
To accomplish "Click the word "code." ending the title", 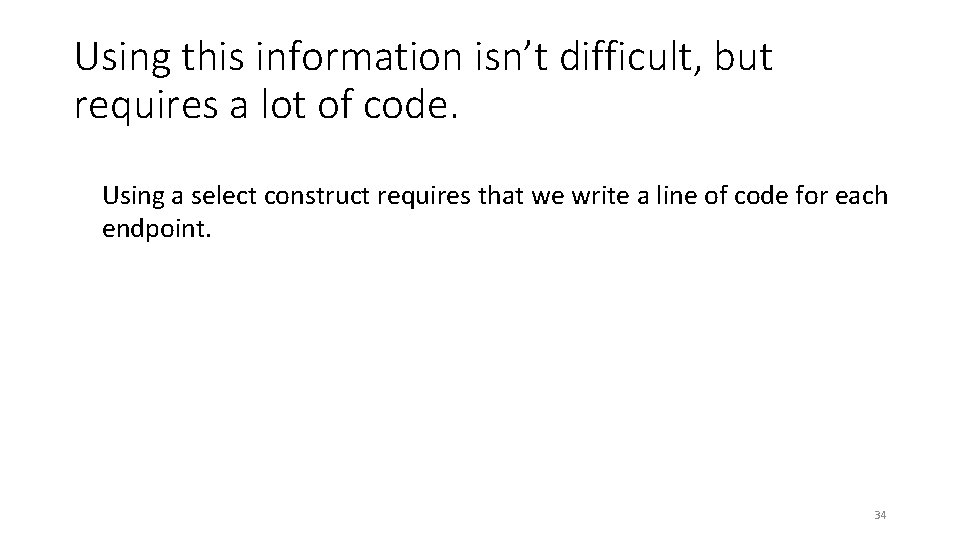I will point(410,104).
